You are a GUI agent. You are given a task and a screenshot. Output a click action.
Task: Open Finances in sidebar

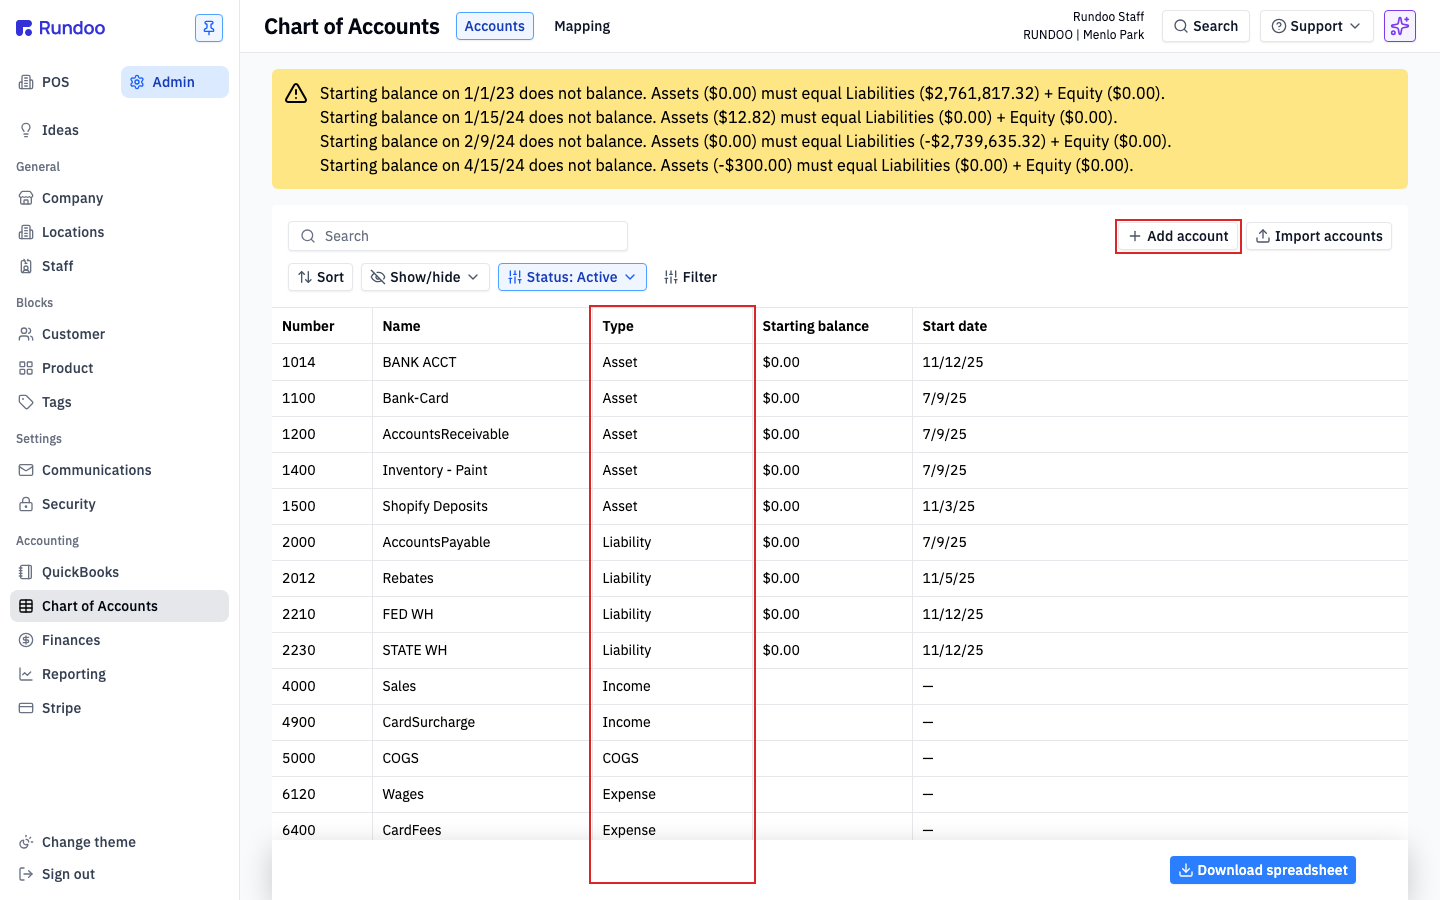click(x=70, y=640)
